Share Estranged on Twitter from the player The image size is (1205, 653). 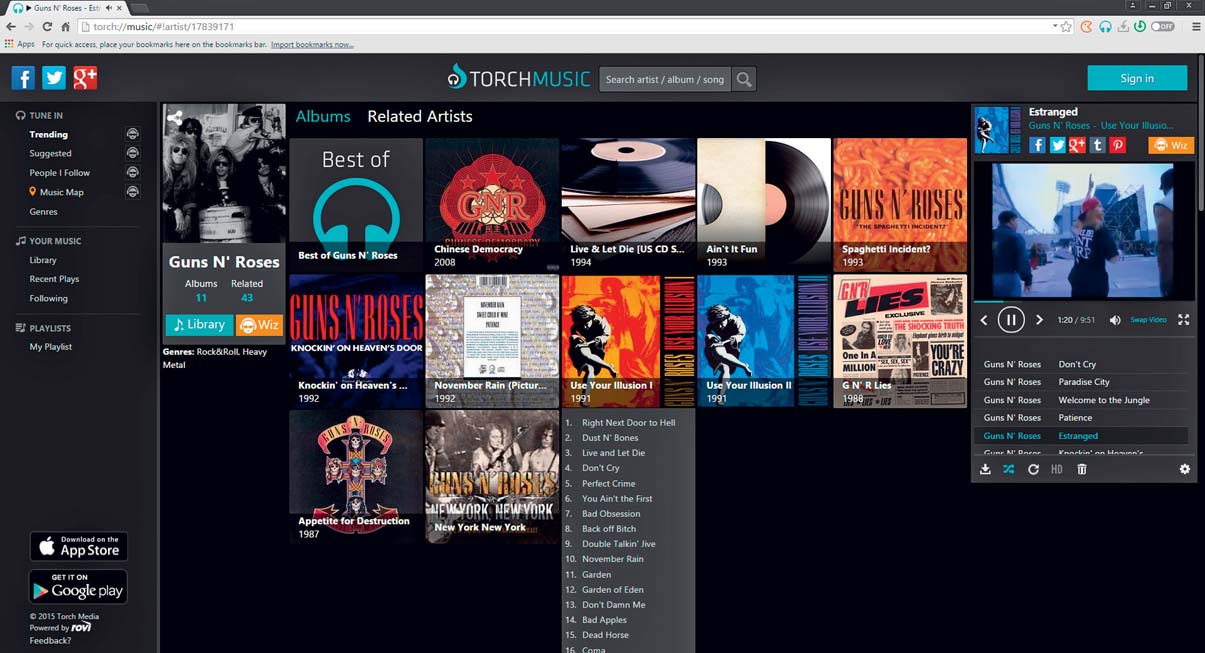[1057, 145]
